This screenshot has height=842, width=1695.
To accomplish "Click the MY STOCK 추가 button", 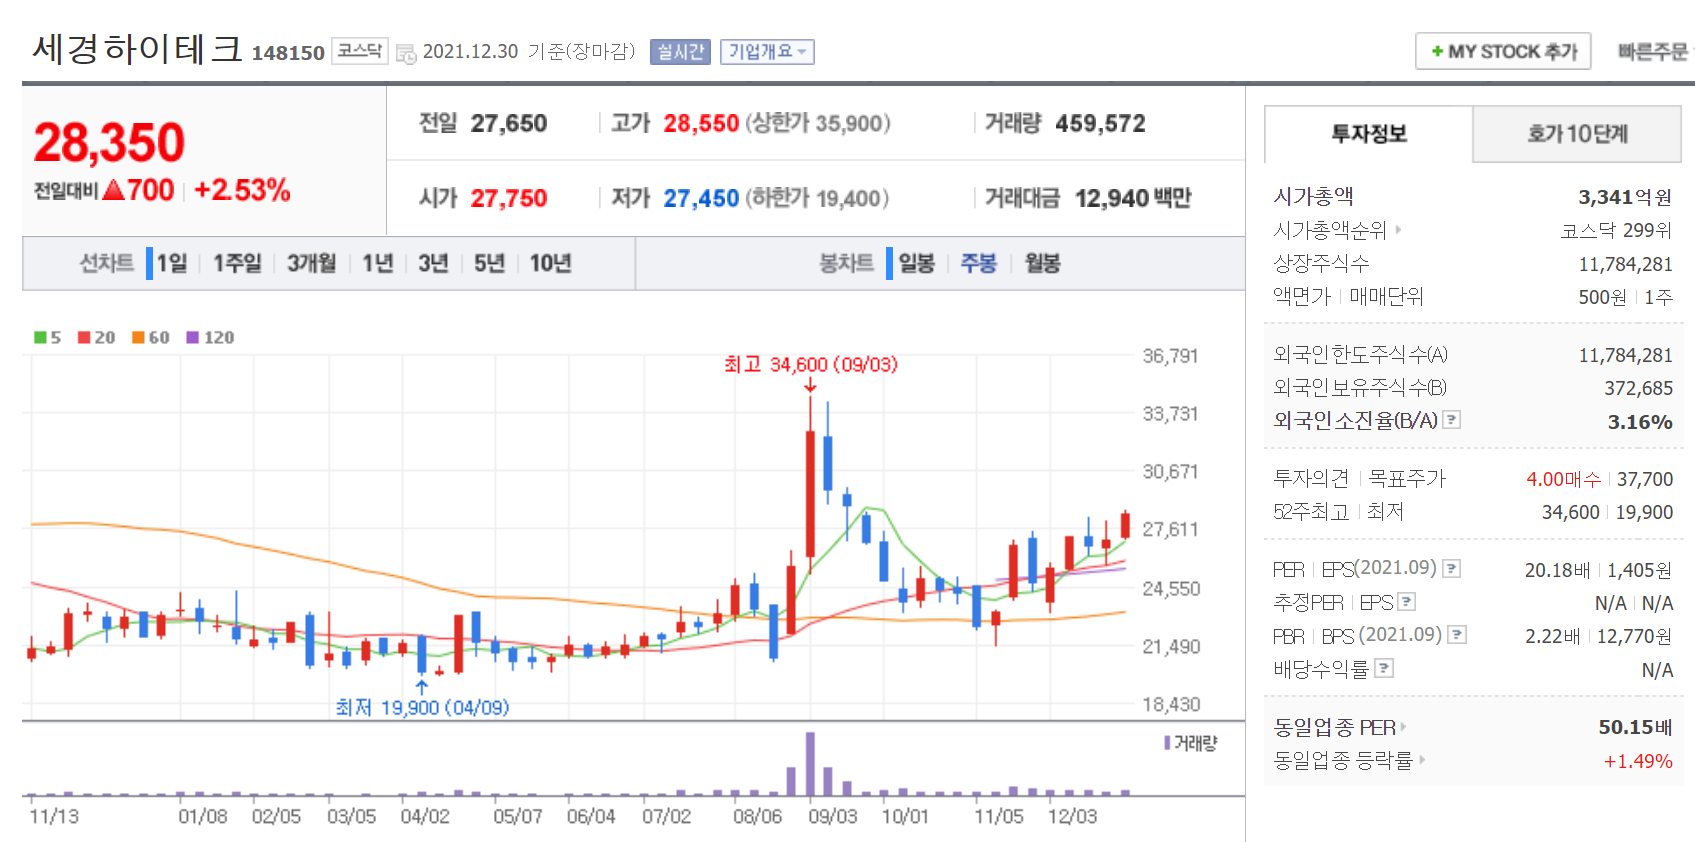I will [1503, 51].
